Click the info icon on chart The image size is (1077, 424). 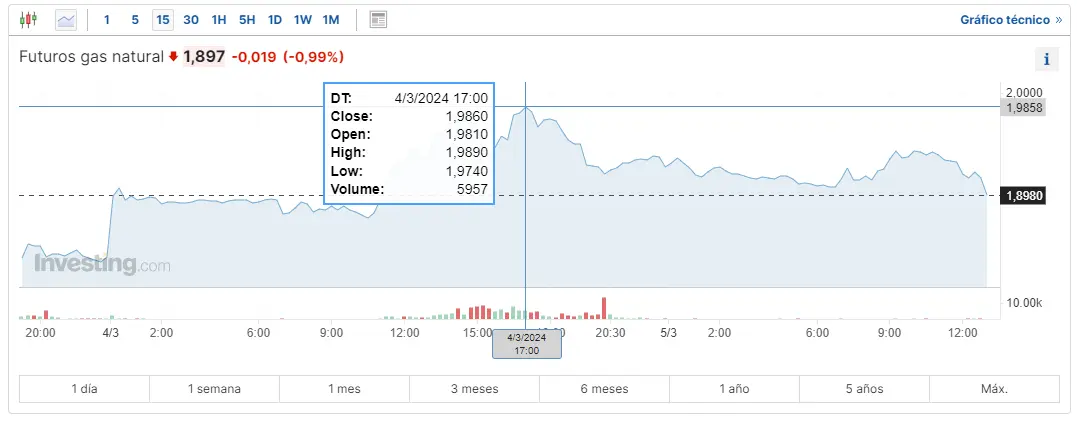tap(1046, 59)
